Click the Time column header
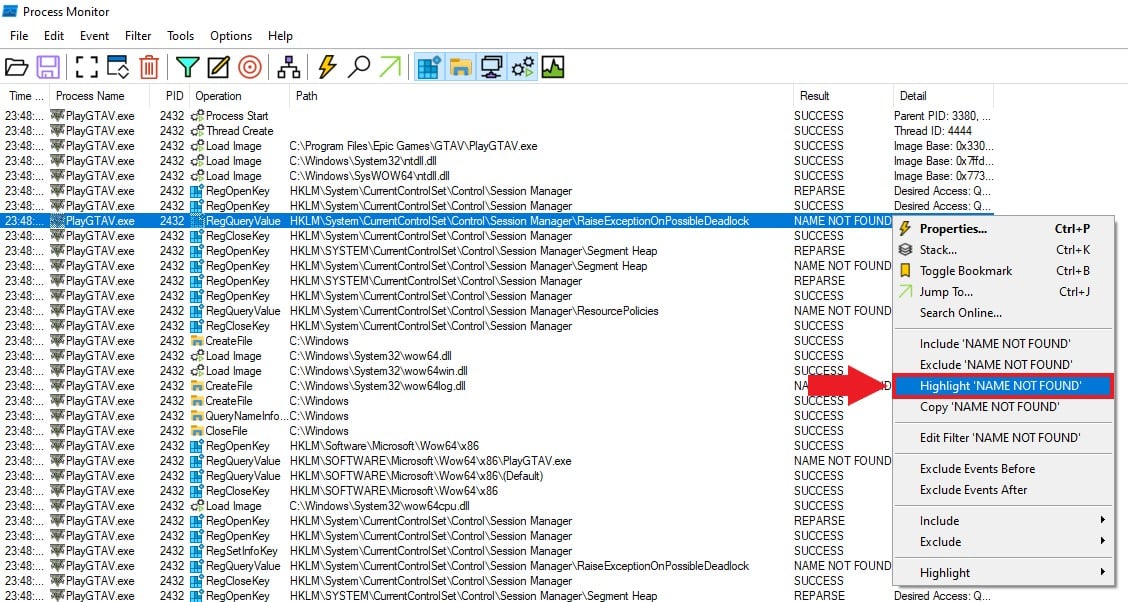 click(25, 96)
